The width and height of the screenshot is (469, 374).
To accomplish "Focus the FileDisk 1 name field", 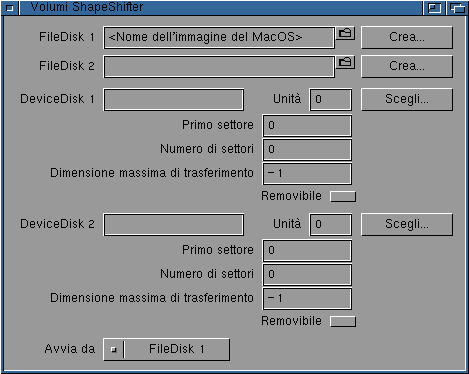I will click(x=219, y=37).
